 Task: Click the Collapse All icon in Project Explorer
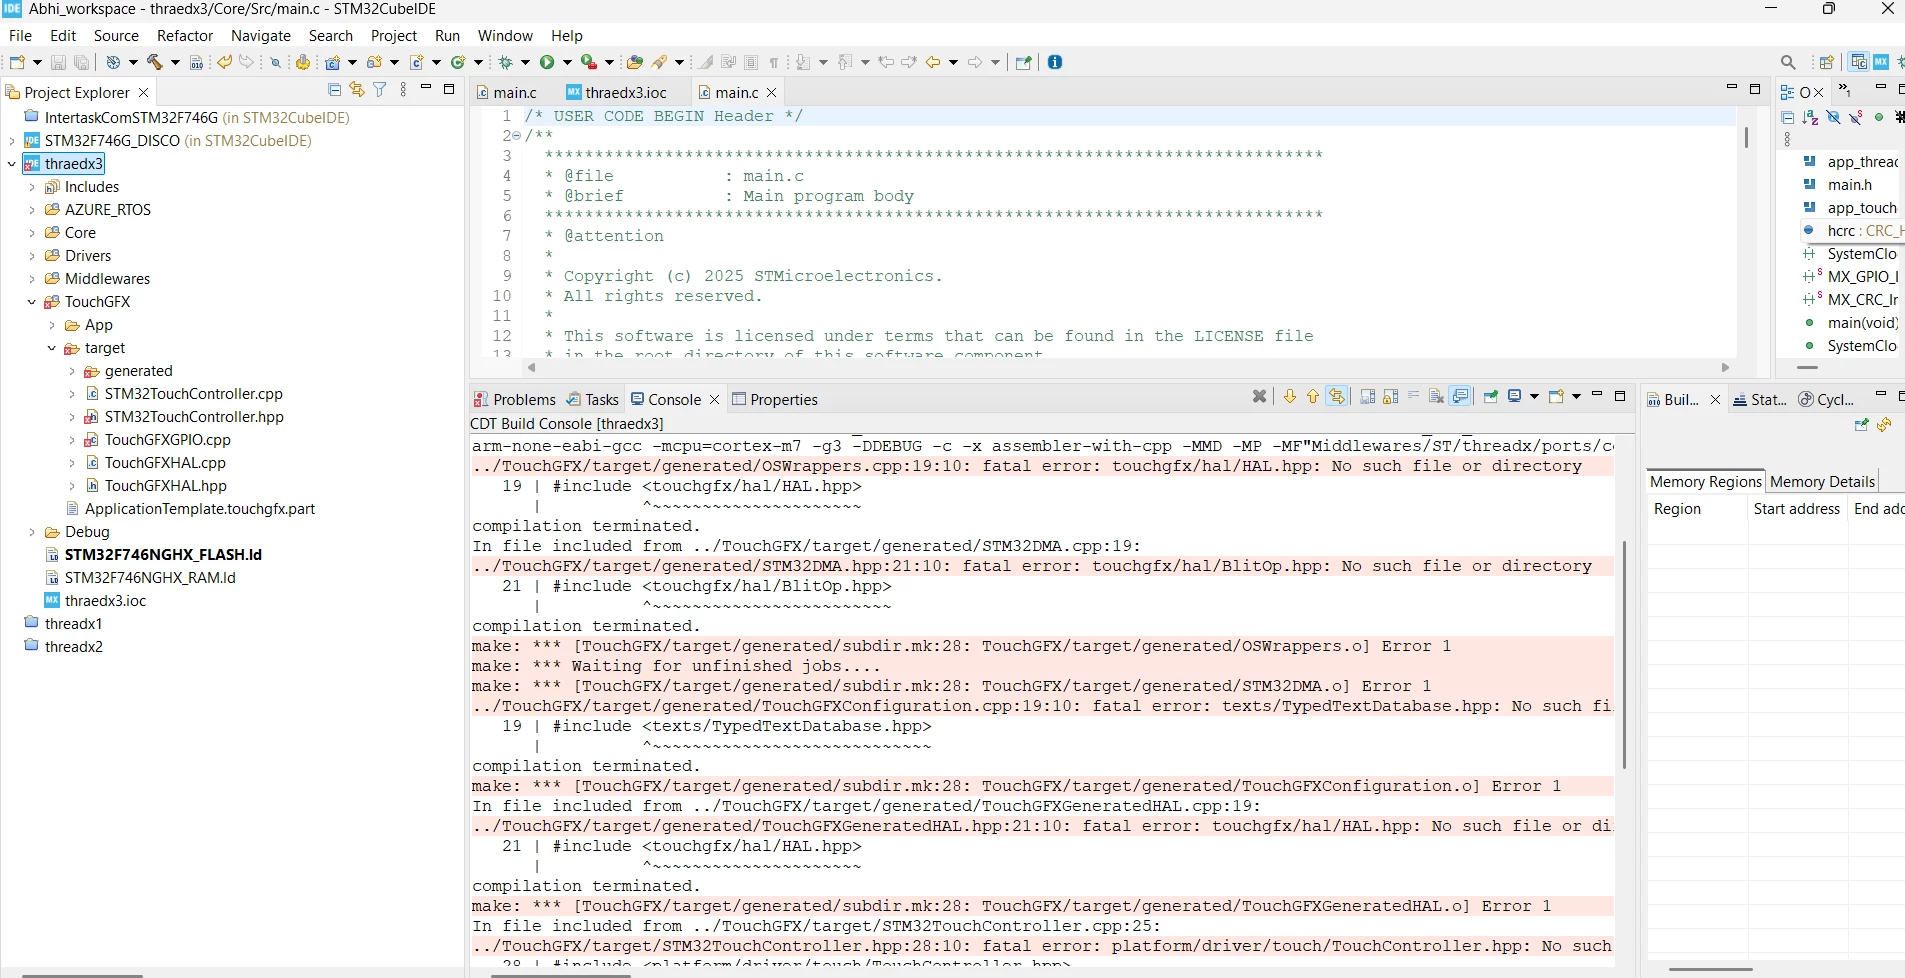point(335,90)
